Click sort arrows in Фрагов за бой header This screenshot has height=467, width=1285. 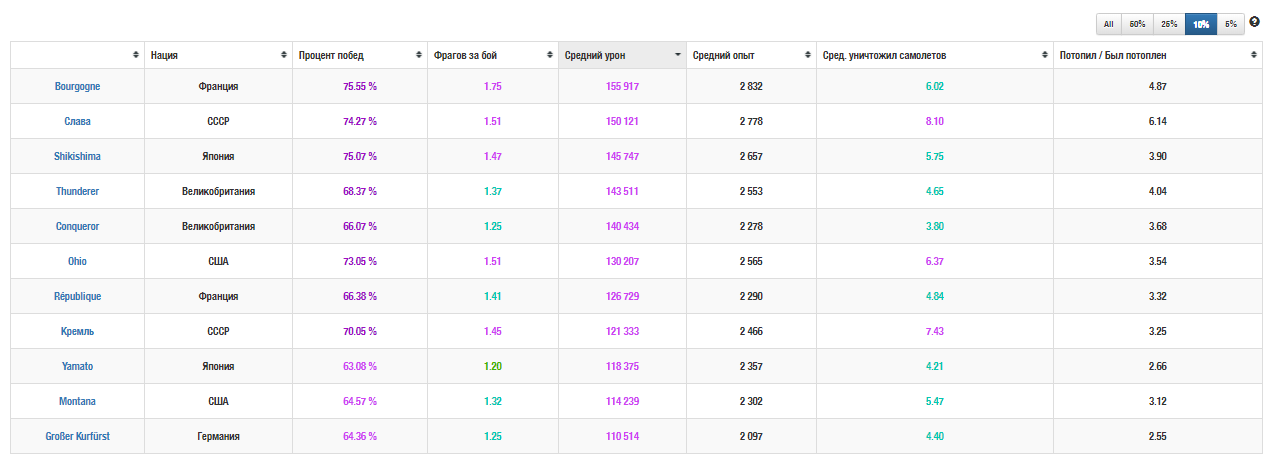point(550,55)
